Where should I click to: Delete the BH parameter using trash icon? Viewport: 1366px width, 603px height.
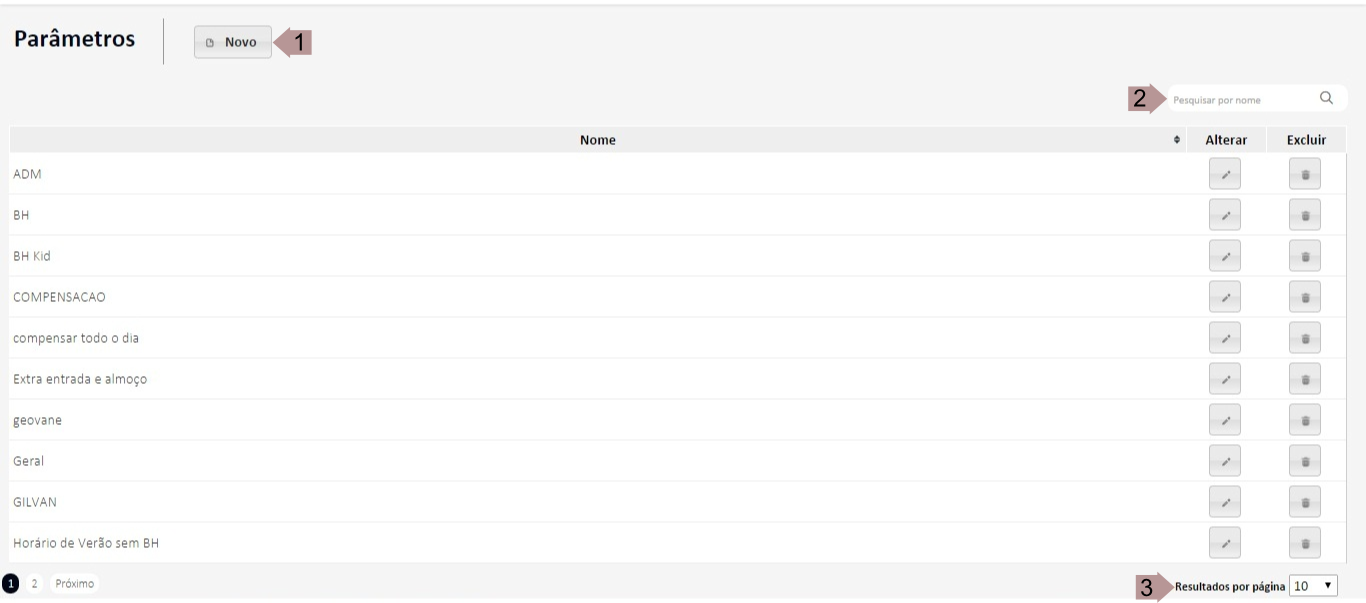[1305, 215]
